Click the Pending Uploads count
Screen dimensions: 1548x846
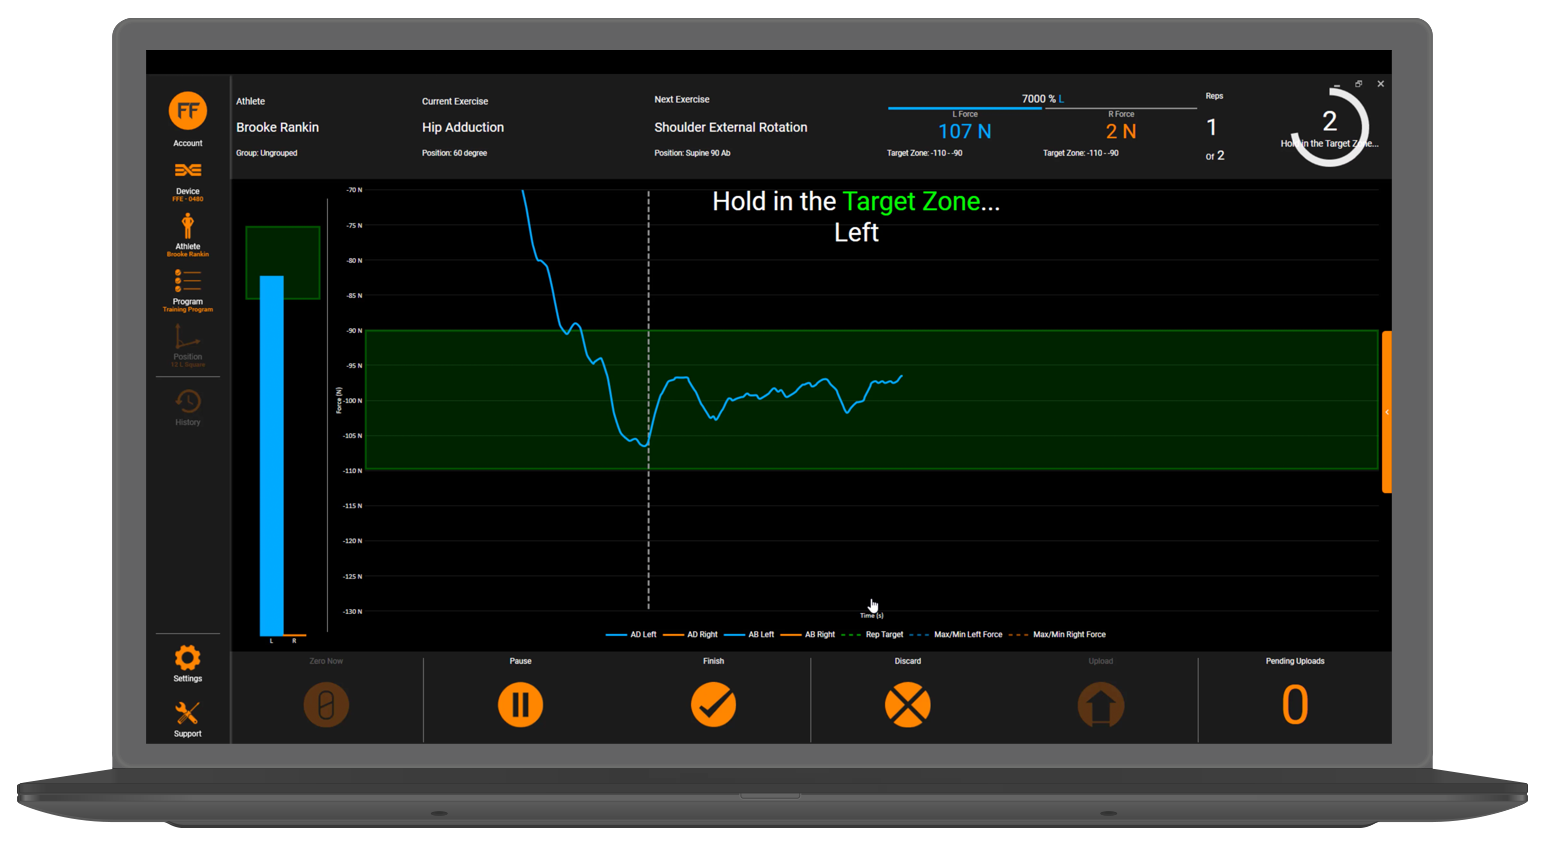coord(1295,705)
